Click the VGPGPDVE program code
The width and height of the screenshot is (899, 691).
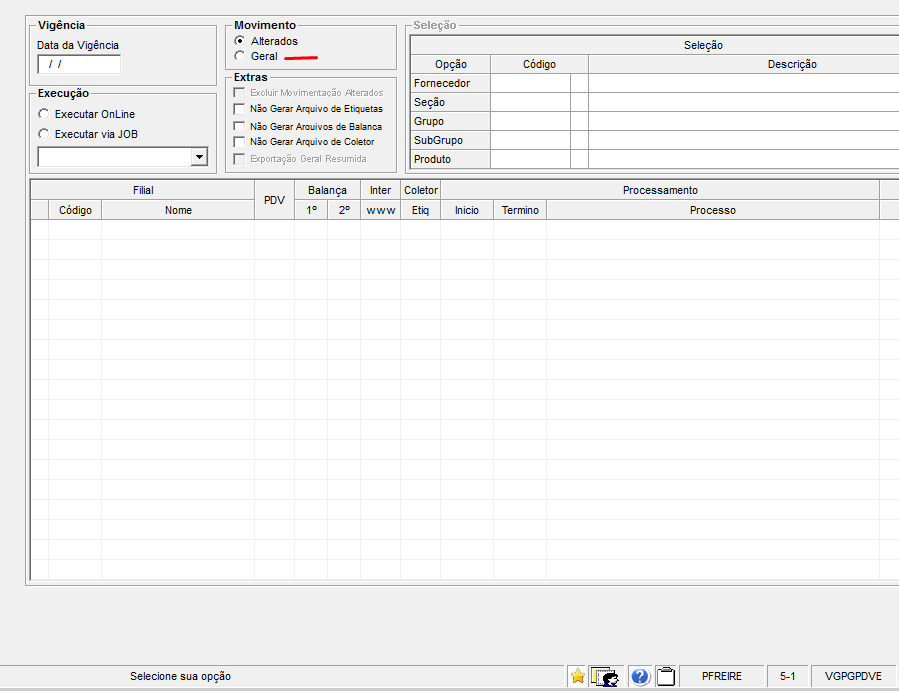853,676
